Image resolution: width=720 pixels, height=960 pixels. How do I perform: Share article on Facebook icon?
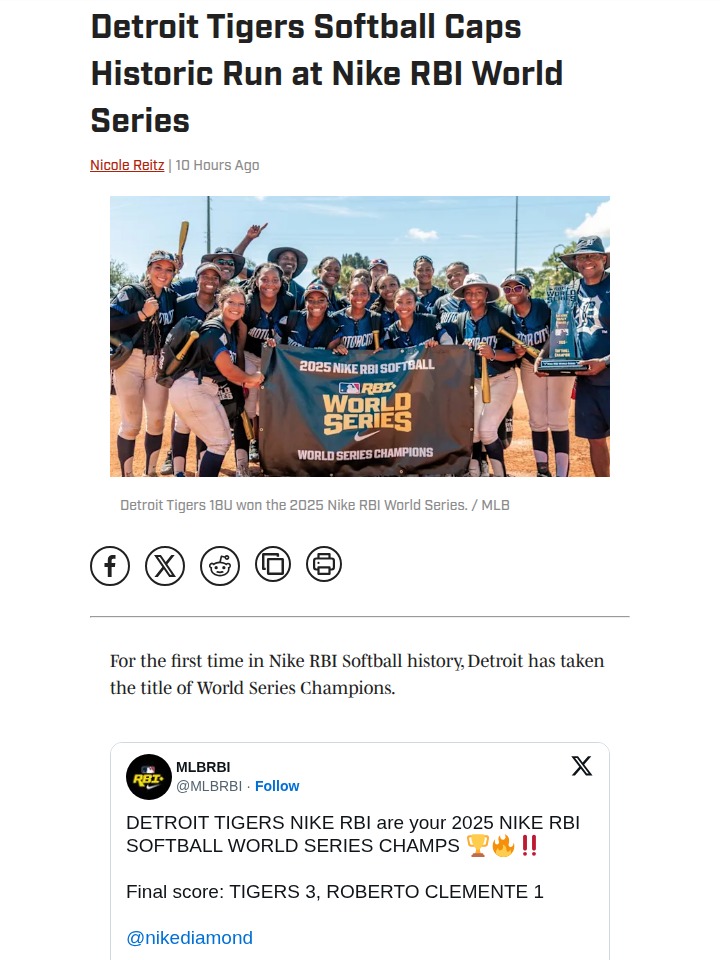110,566
